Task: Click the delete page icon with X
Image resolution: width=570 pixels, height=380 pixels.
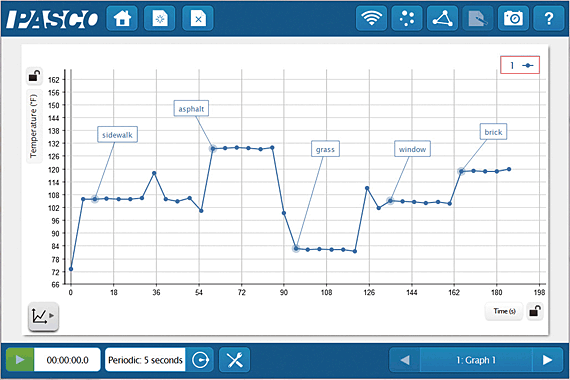Action: coord(198,18)
